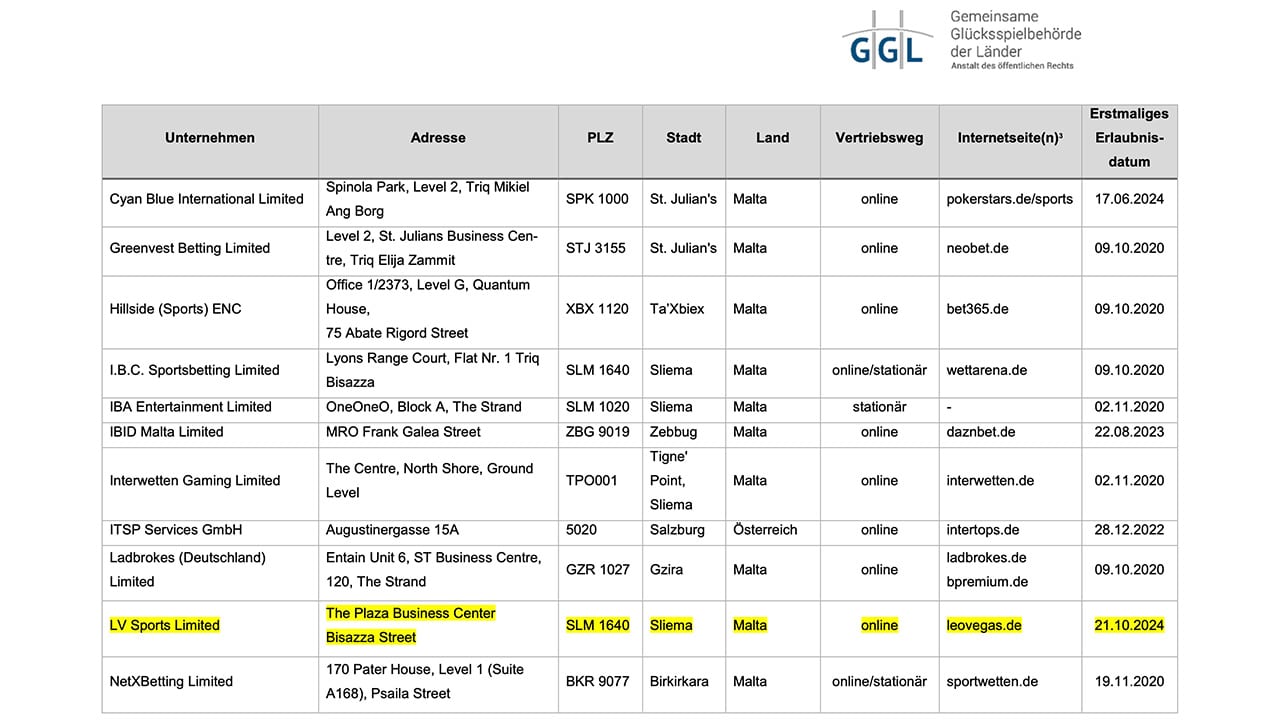1280x720 pixels.
Task: Click the 'GZR 1027' postal code
Action: [x=598, y=569]
